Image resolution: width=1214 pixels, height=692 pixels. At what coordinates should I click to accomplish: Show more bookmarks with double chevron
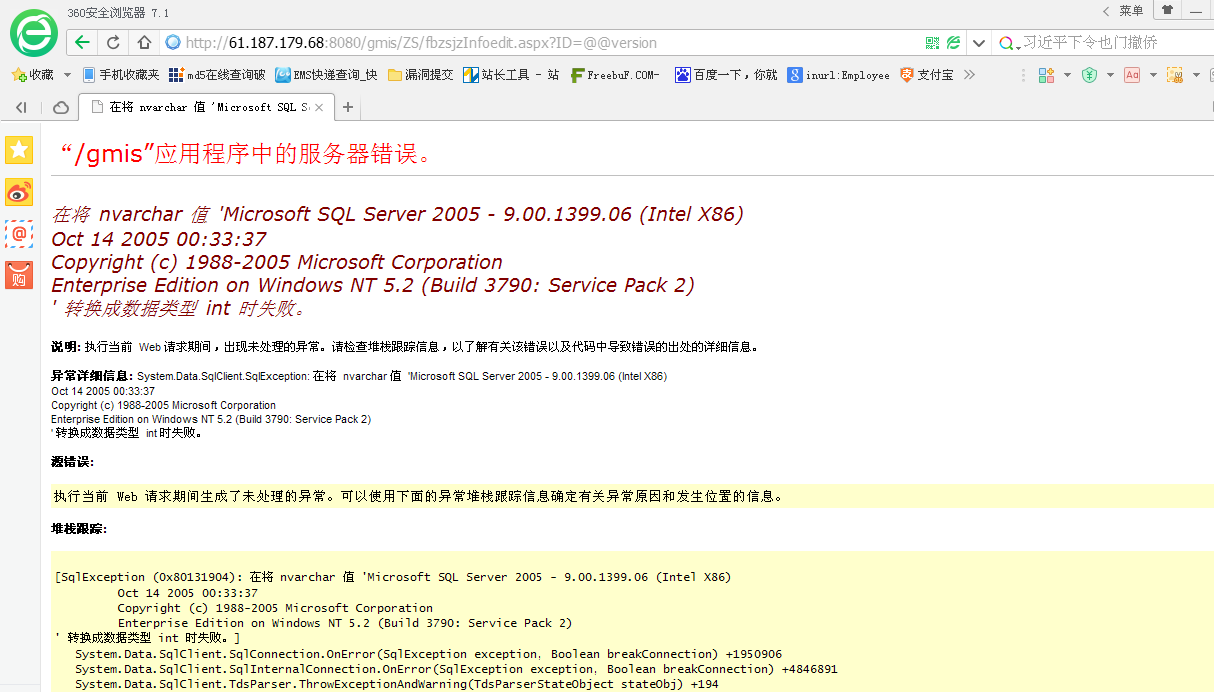click(x=969, y=75)
